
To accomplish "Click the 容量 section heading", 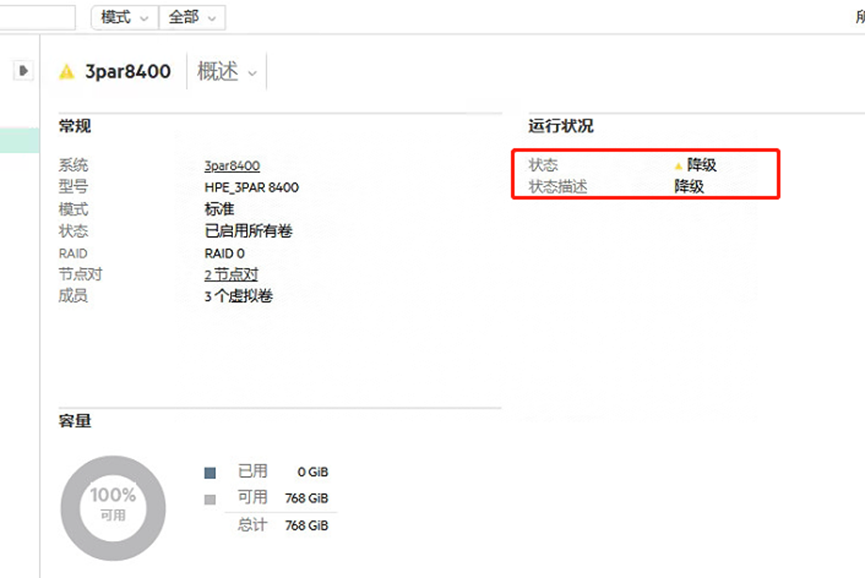I will pos(75,421).
